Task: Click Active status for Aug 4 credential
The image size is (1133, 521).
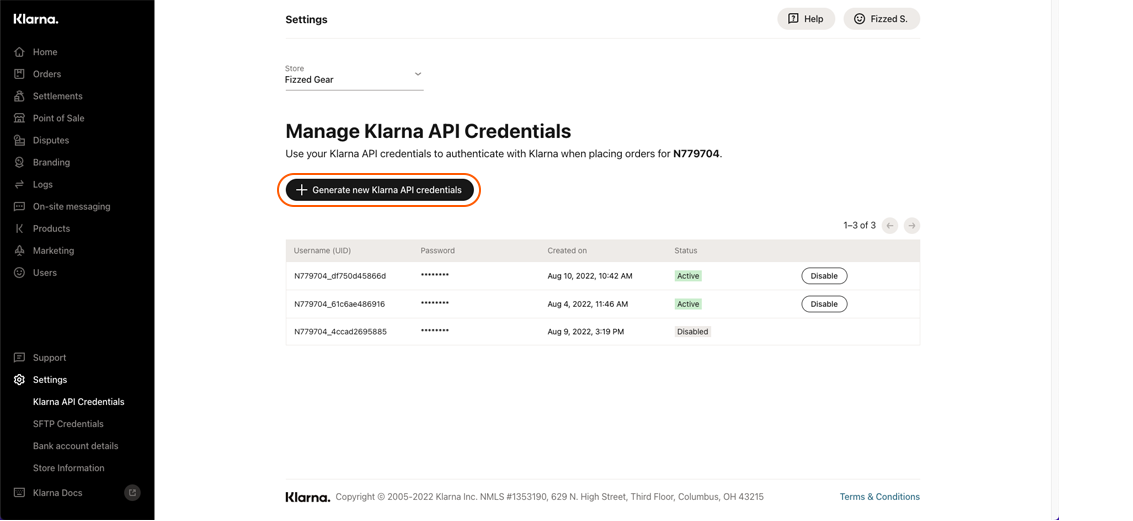Action: (688, 304)
